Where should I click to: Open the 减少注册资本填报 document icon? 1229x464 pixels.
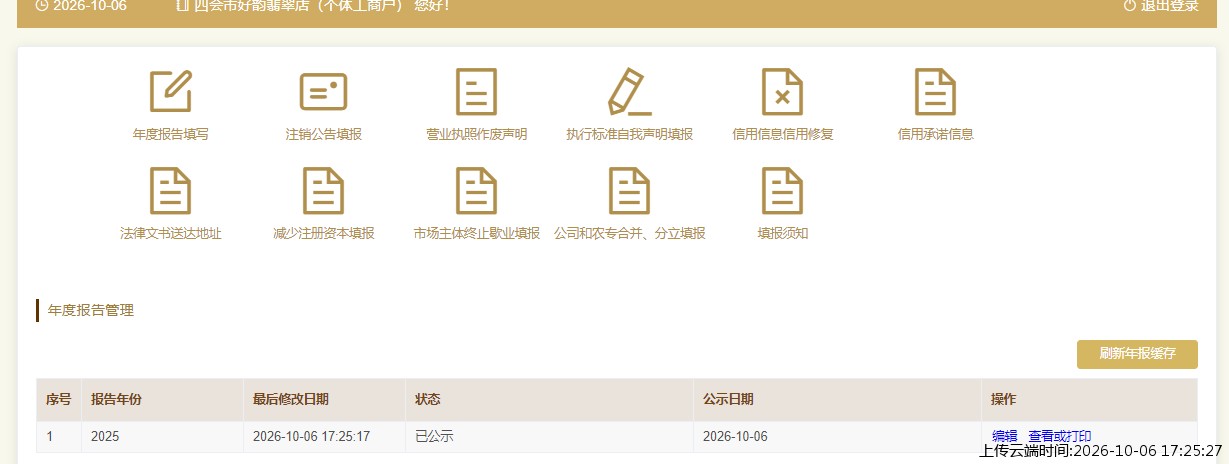(323, 191)
